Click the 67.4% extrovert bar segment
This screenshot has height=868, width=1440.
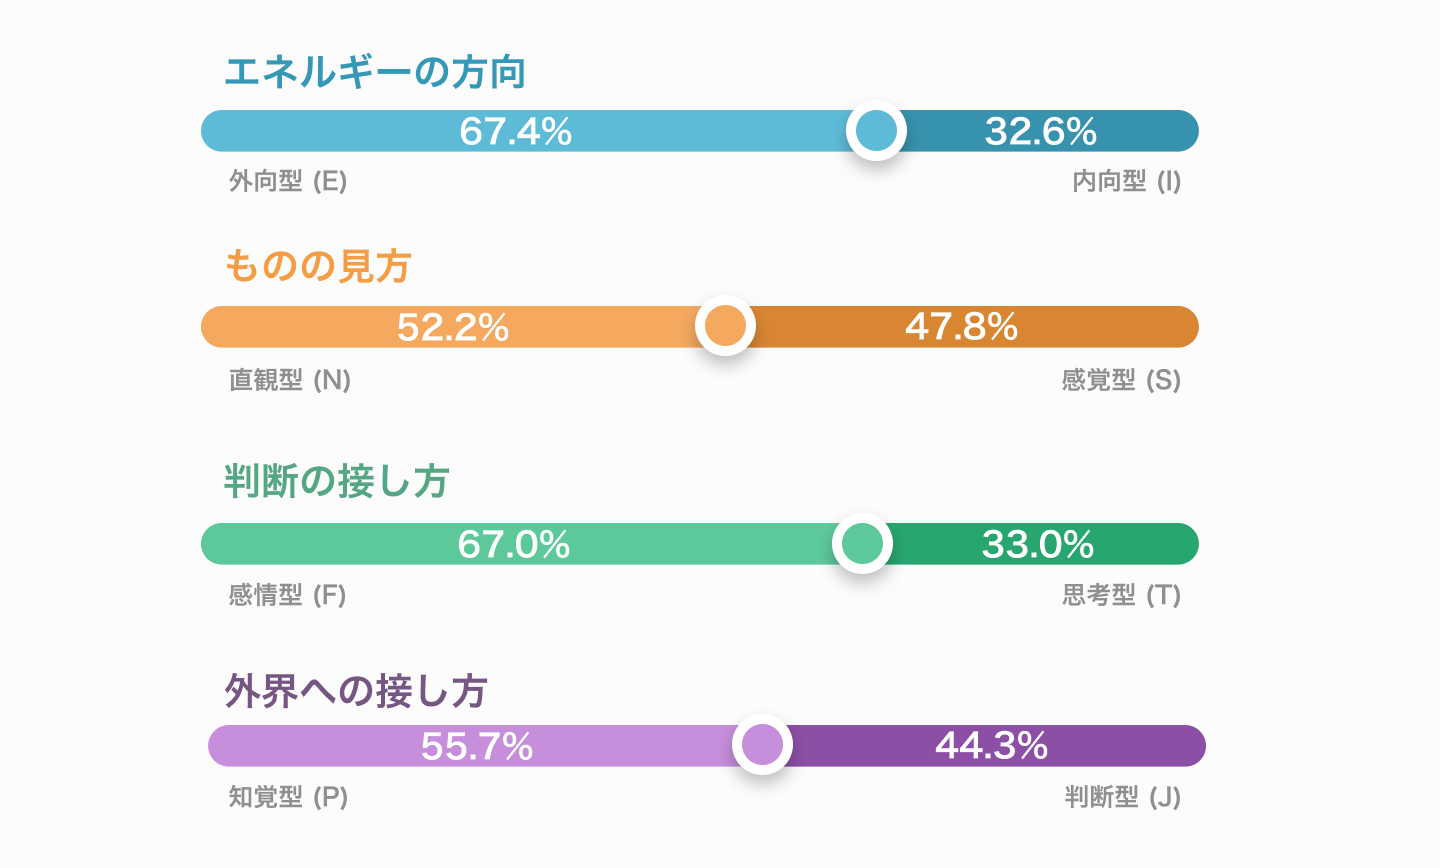[515, 131]
